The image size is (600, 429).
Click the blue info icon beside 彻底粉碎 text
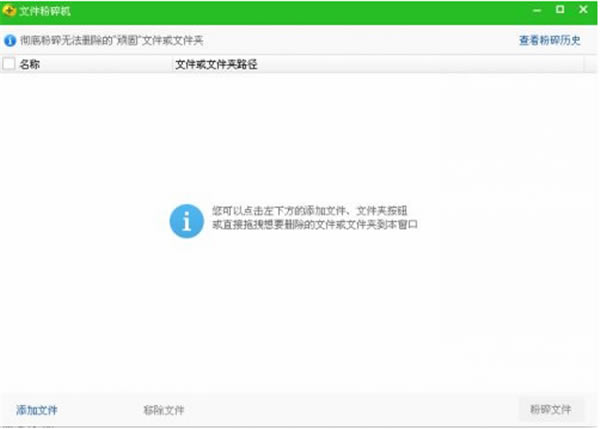click(10, 40)
